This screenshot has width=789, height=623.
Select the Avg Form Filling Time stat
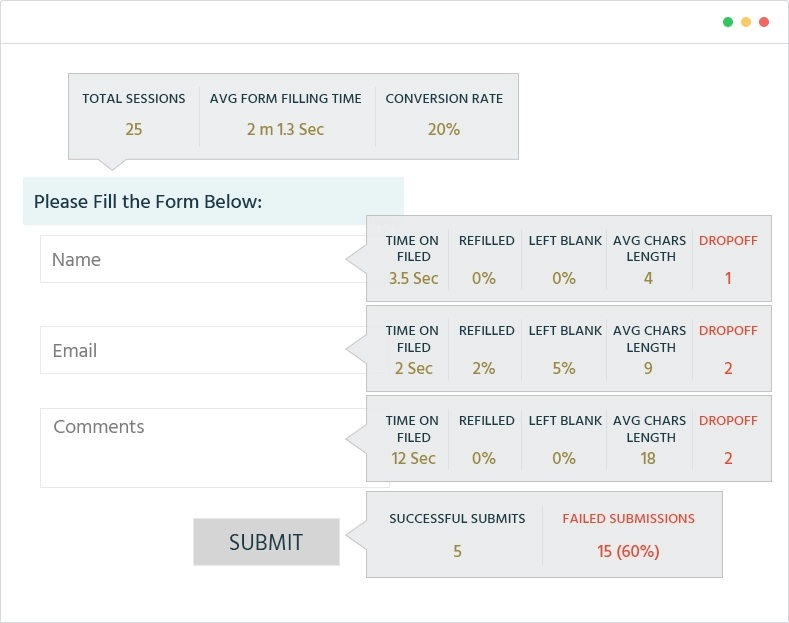point(286,129)
